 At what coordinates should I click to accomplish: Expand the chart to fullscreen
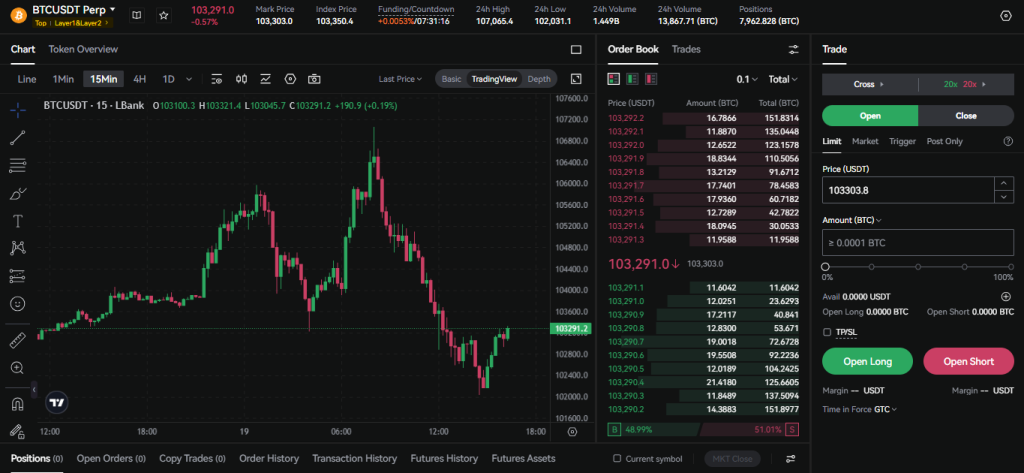pos(576,79)
